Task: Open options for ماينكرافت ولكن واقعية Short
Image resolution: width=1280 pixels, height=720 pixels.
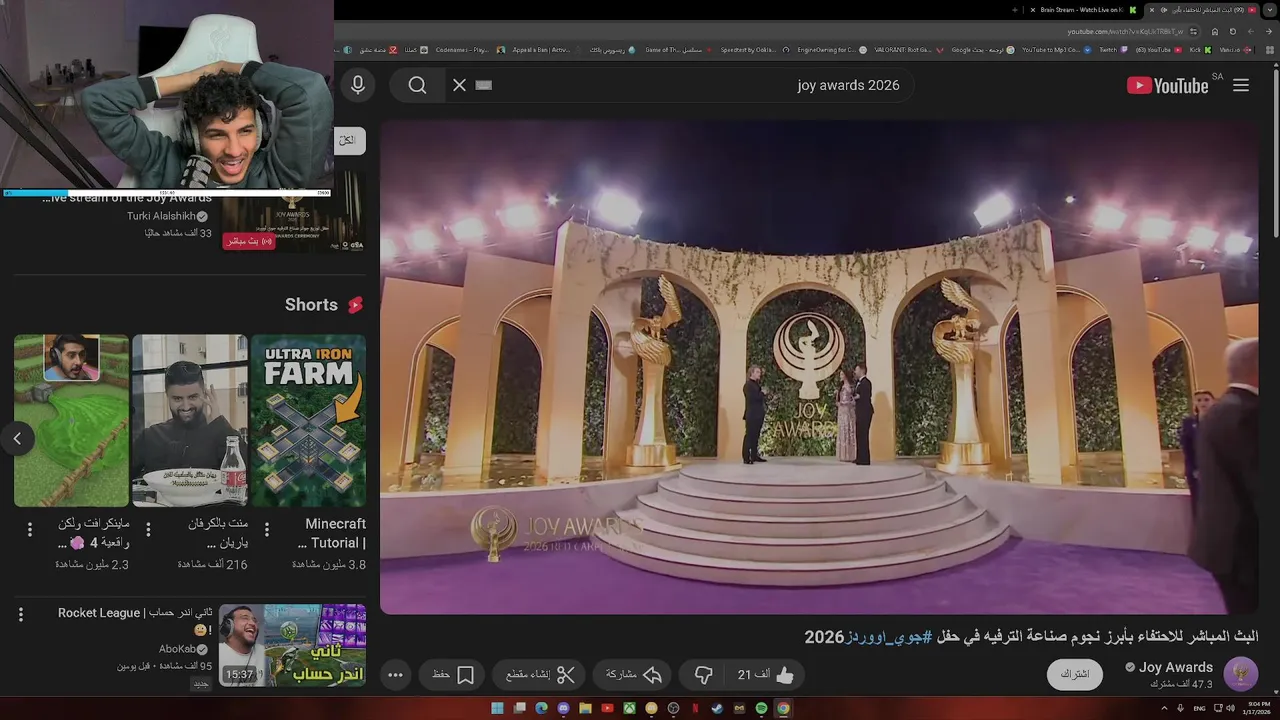Action: click(x=30, y=529)
